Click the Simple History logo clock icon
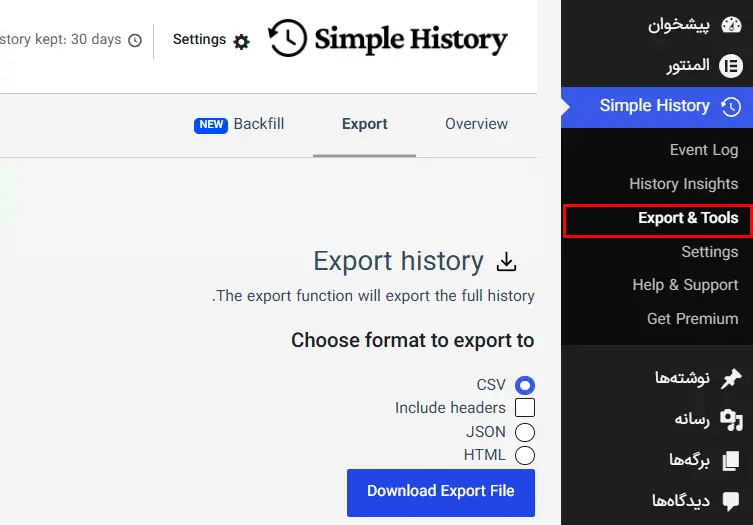Screen dimensions: 753x525 [287, 38]
